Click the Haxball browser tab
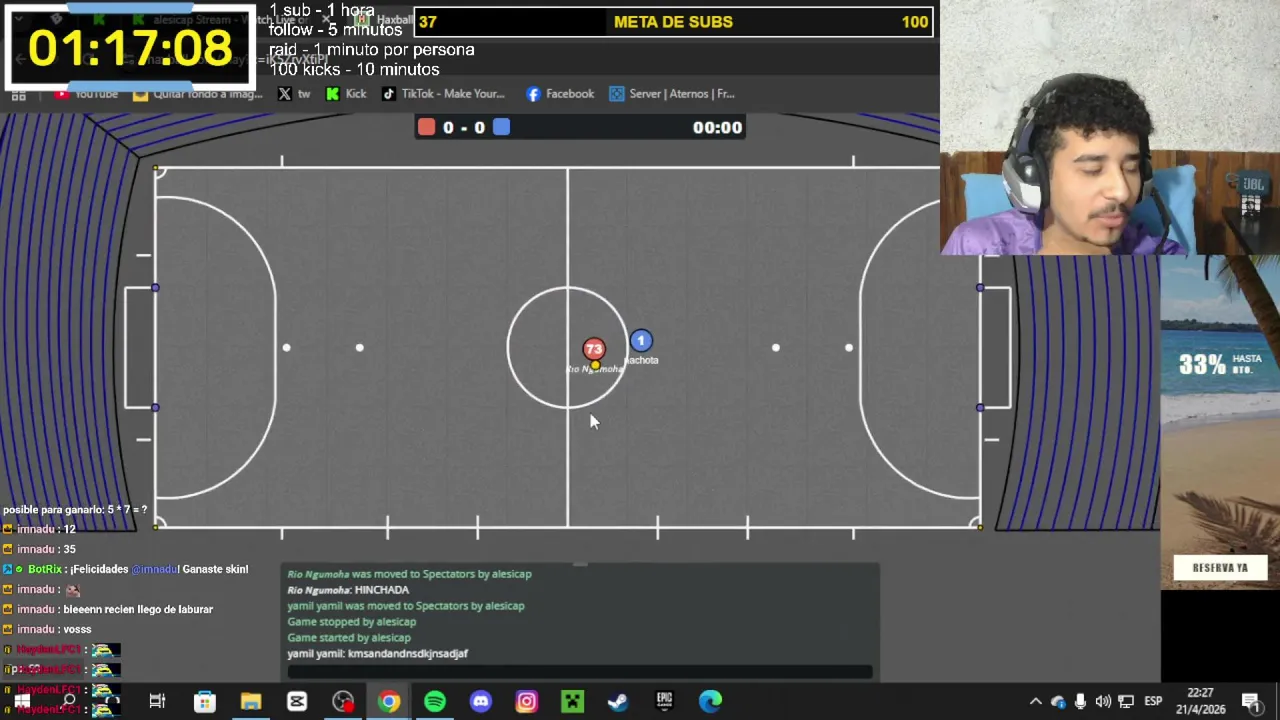The height and width of the screenshot is (720, 1280). point(385,19)
